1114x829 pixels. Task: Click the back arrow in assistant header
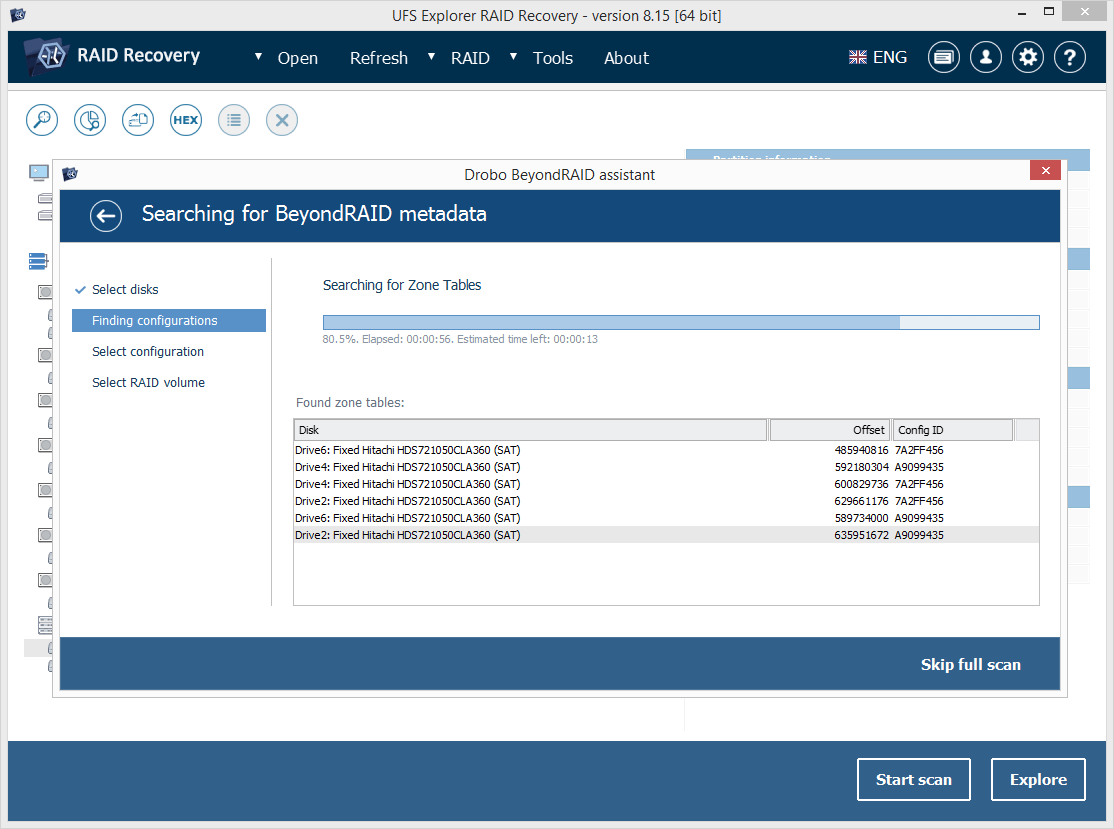(106, 216)
